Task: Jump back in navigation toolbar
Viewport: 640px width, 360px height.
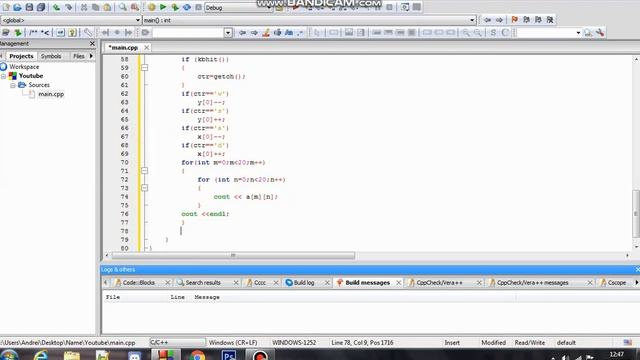Action: coord(487,20)
